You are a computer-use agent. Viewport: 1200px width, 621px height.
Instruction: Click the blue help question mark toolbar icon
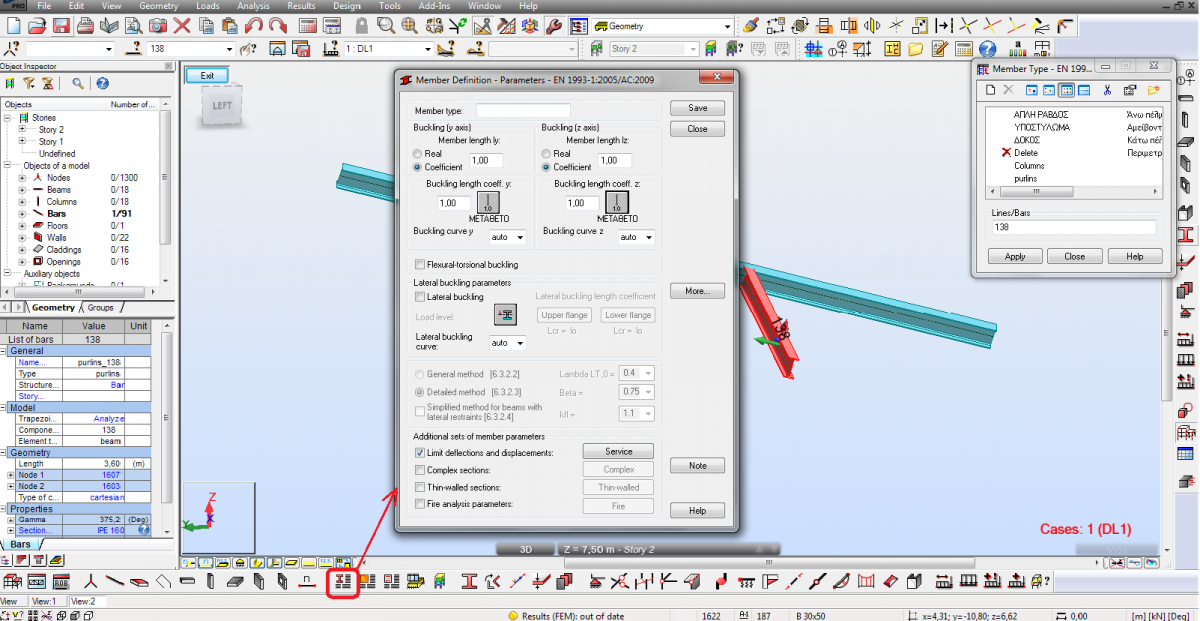(x=987, y=48)
